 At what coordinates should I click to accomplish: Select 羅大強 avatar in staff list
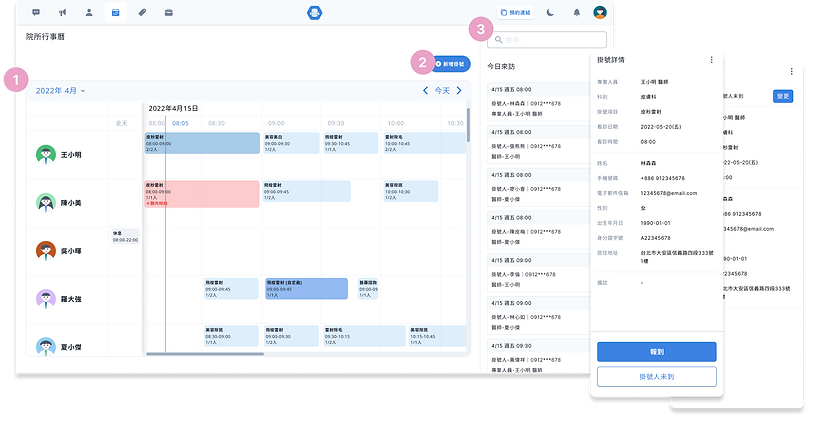46,299
